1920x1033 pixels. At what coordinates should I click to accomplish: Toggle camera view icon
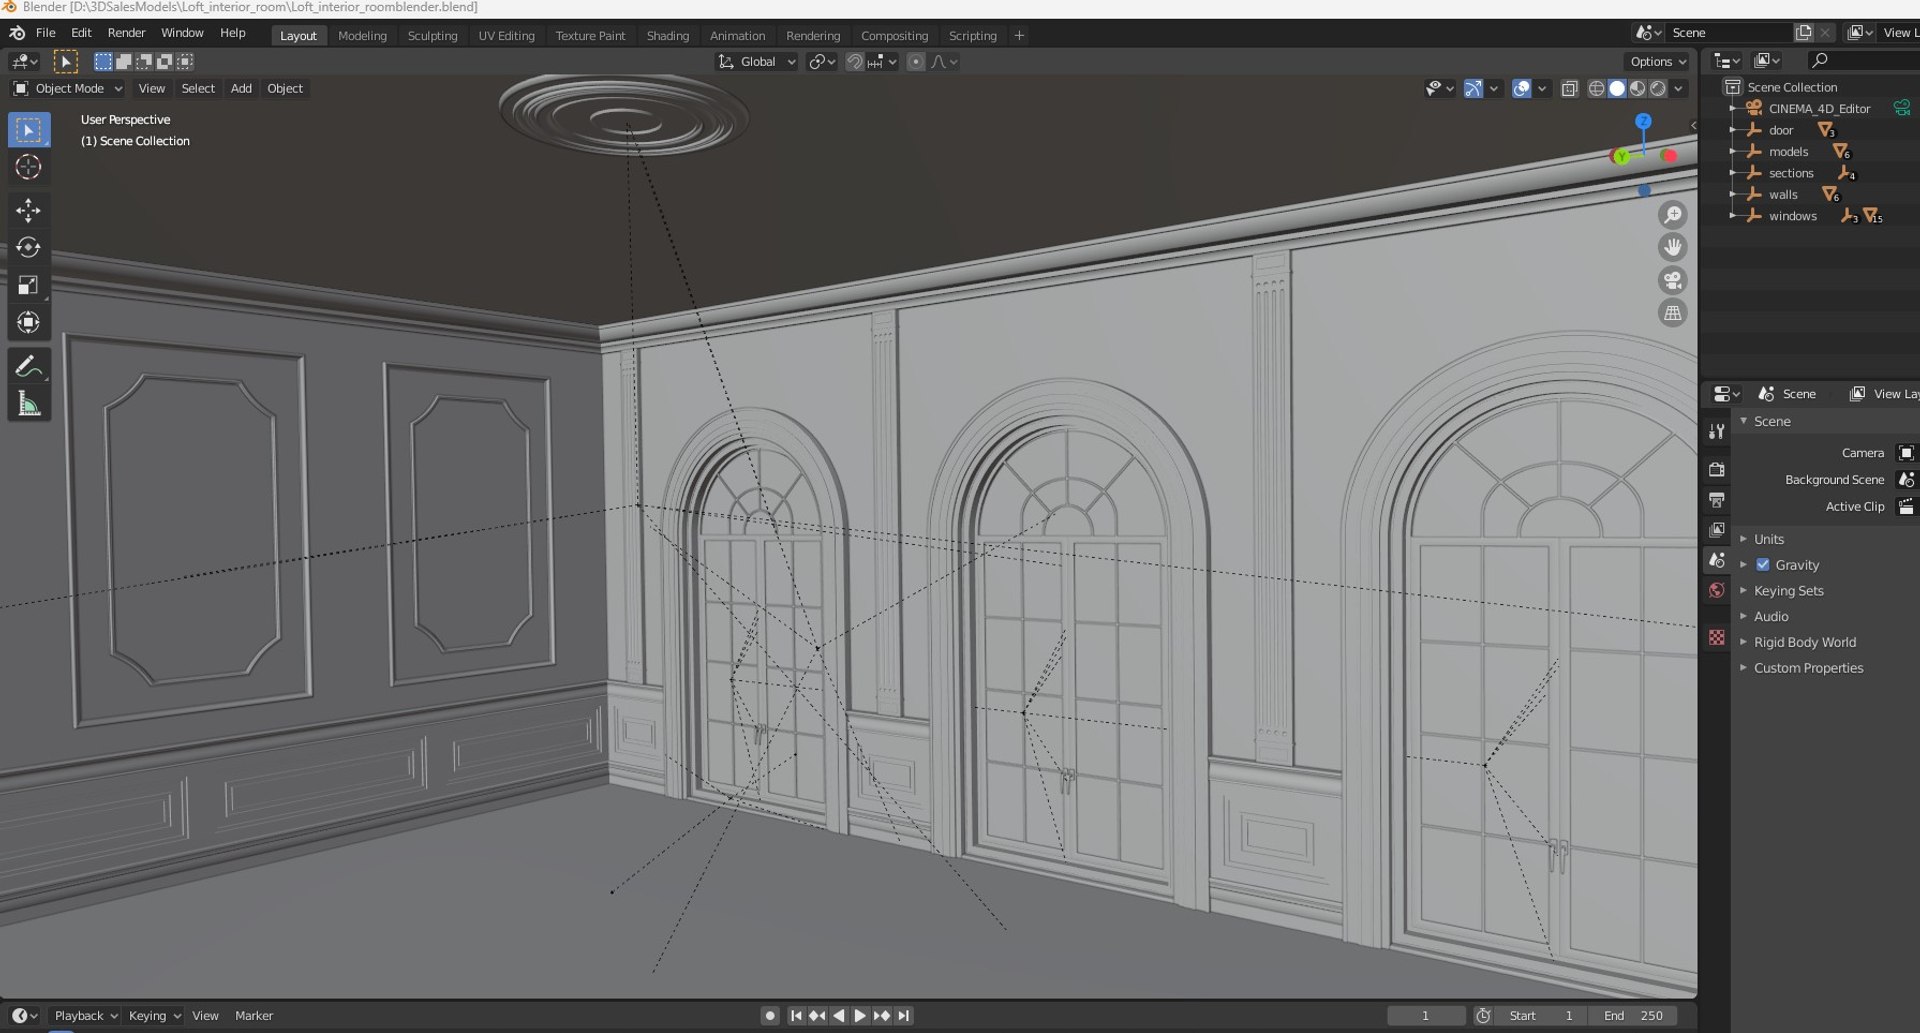[1672, 280]
